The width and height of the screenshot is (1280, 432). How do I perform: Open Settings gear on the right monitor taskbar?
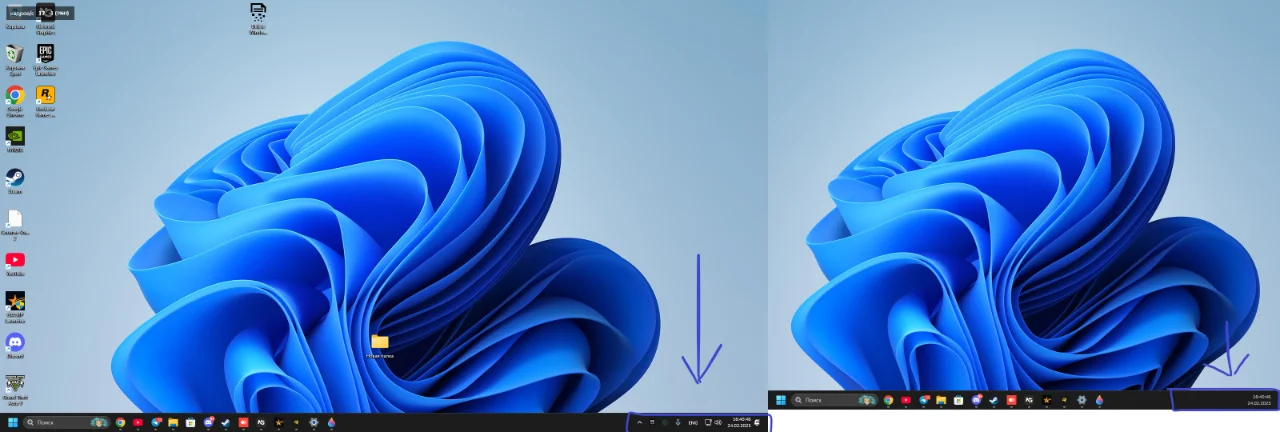[1081, 400]
